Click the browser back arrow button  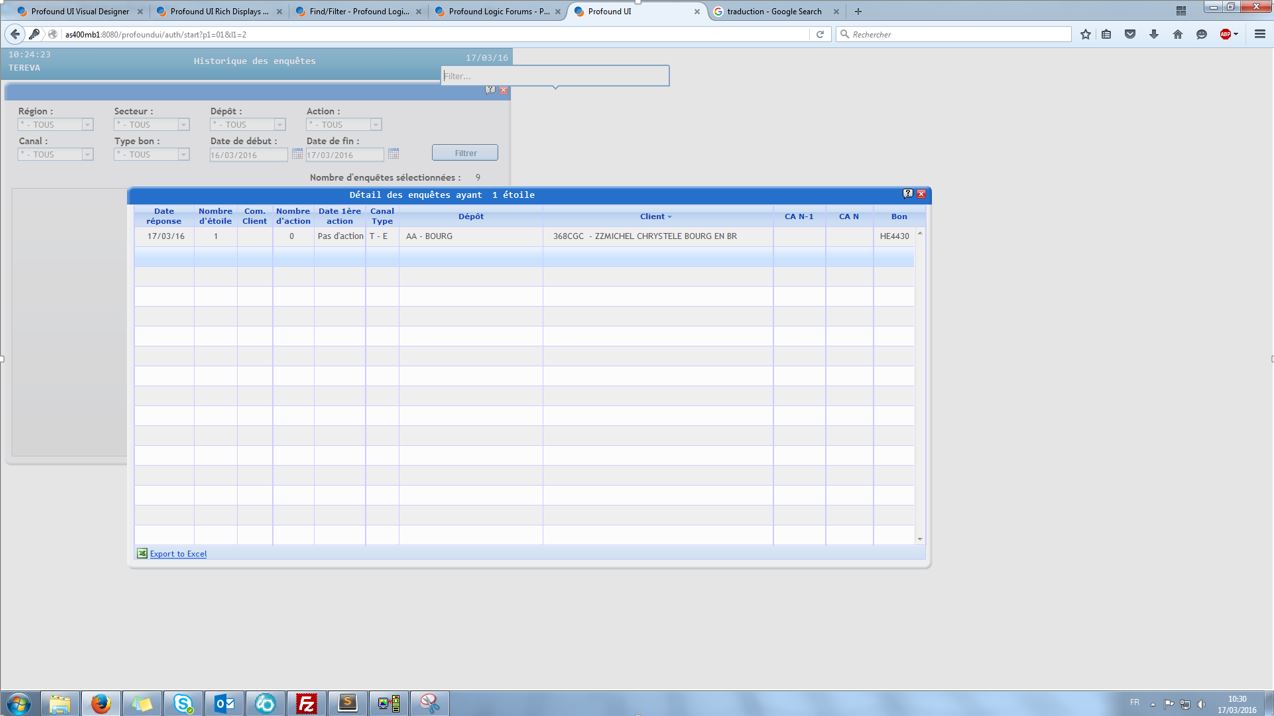(x=15, y=34)
